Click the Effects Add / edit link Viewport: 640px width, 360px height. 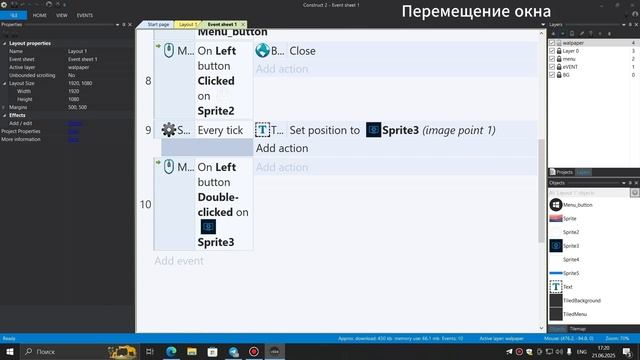point(75,123)
